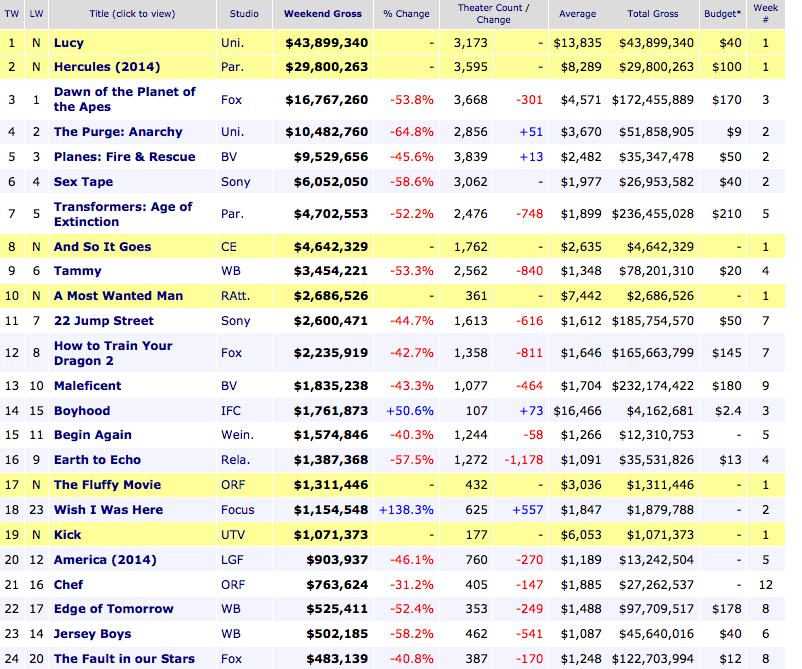Select the $16,466 average for Boyhood
The height and width of the screenshot is (669, 802).
(577, 411)
